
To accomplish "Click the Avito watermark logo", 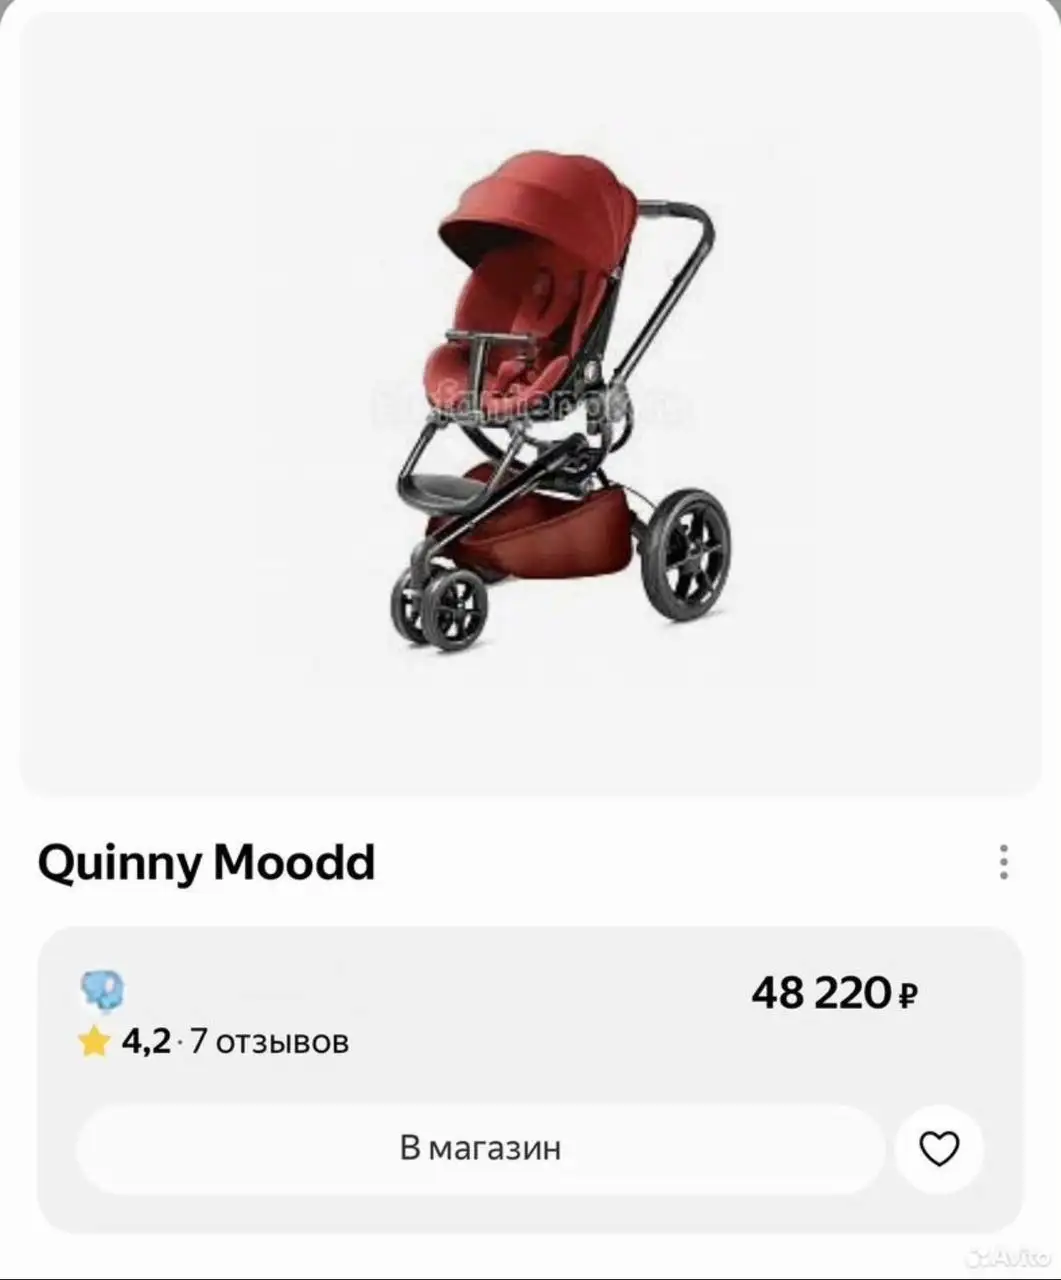I will 1008,1257.
